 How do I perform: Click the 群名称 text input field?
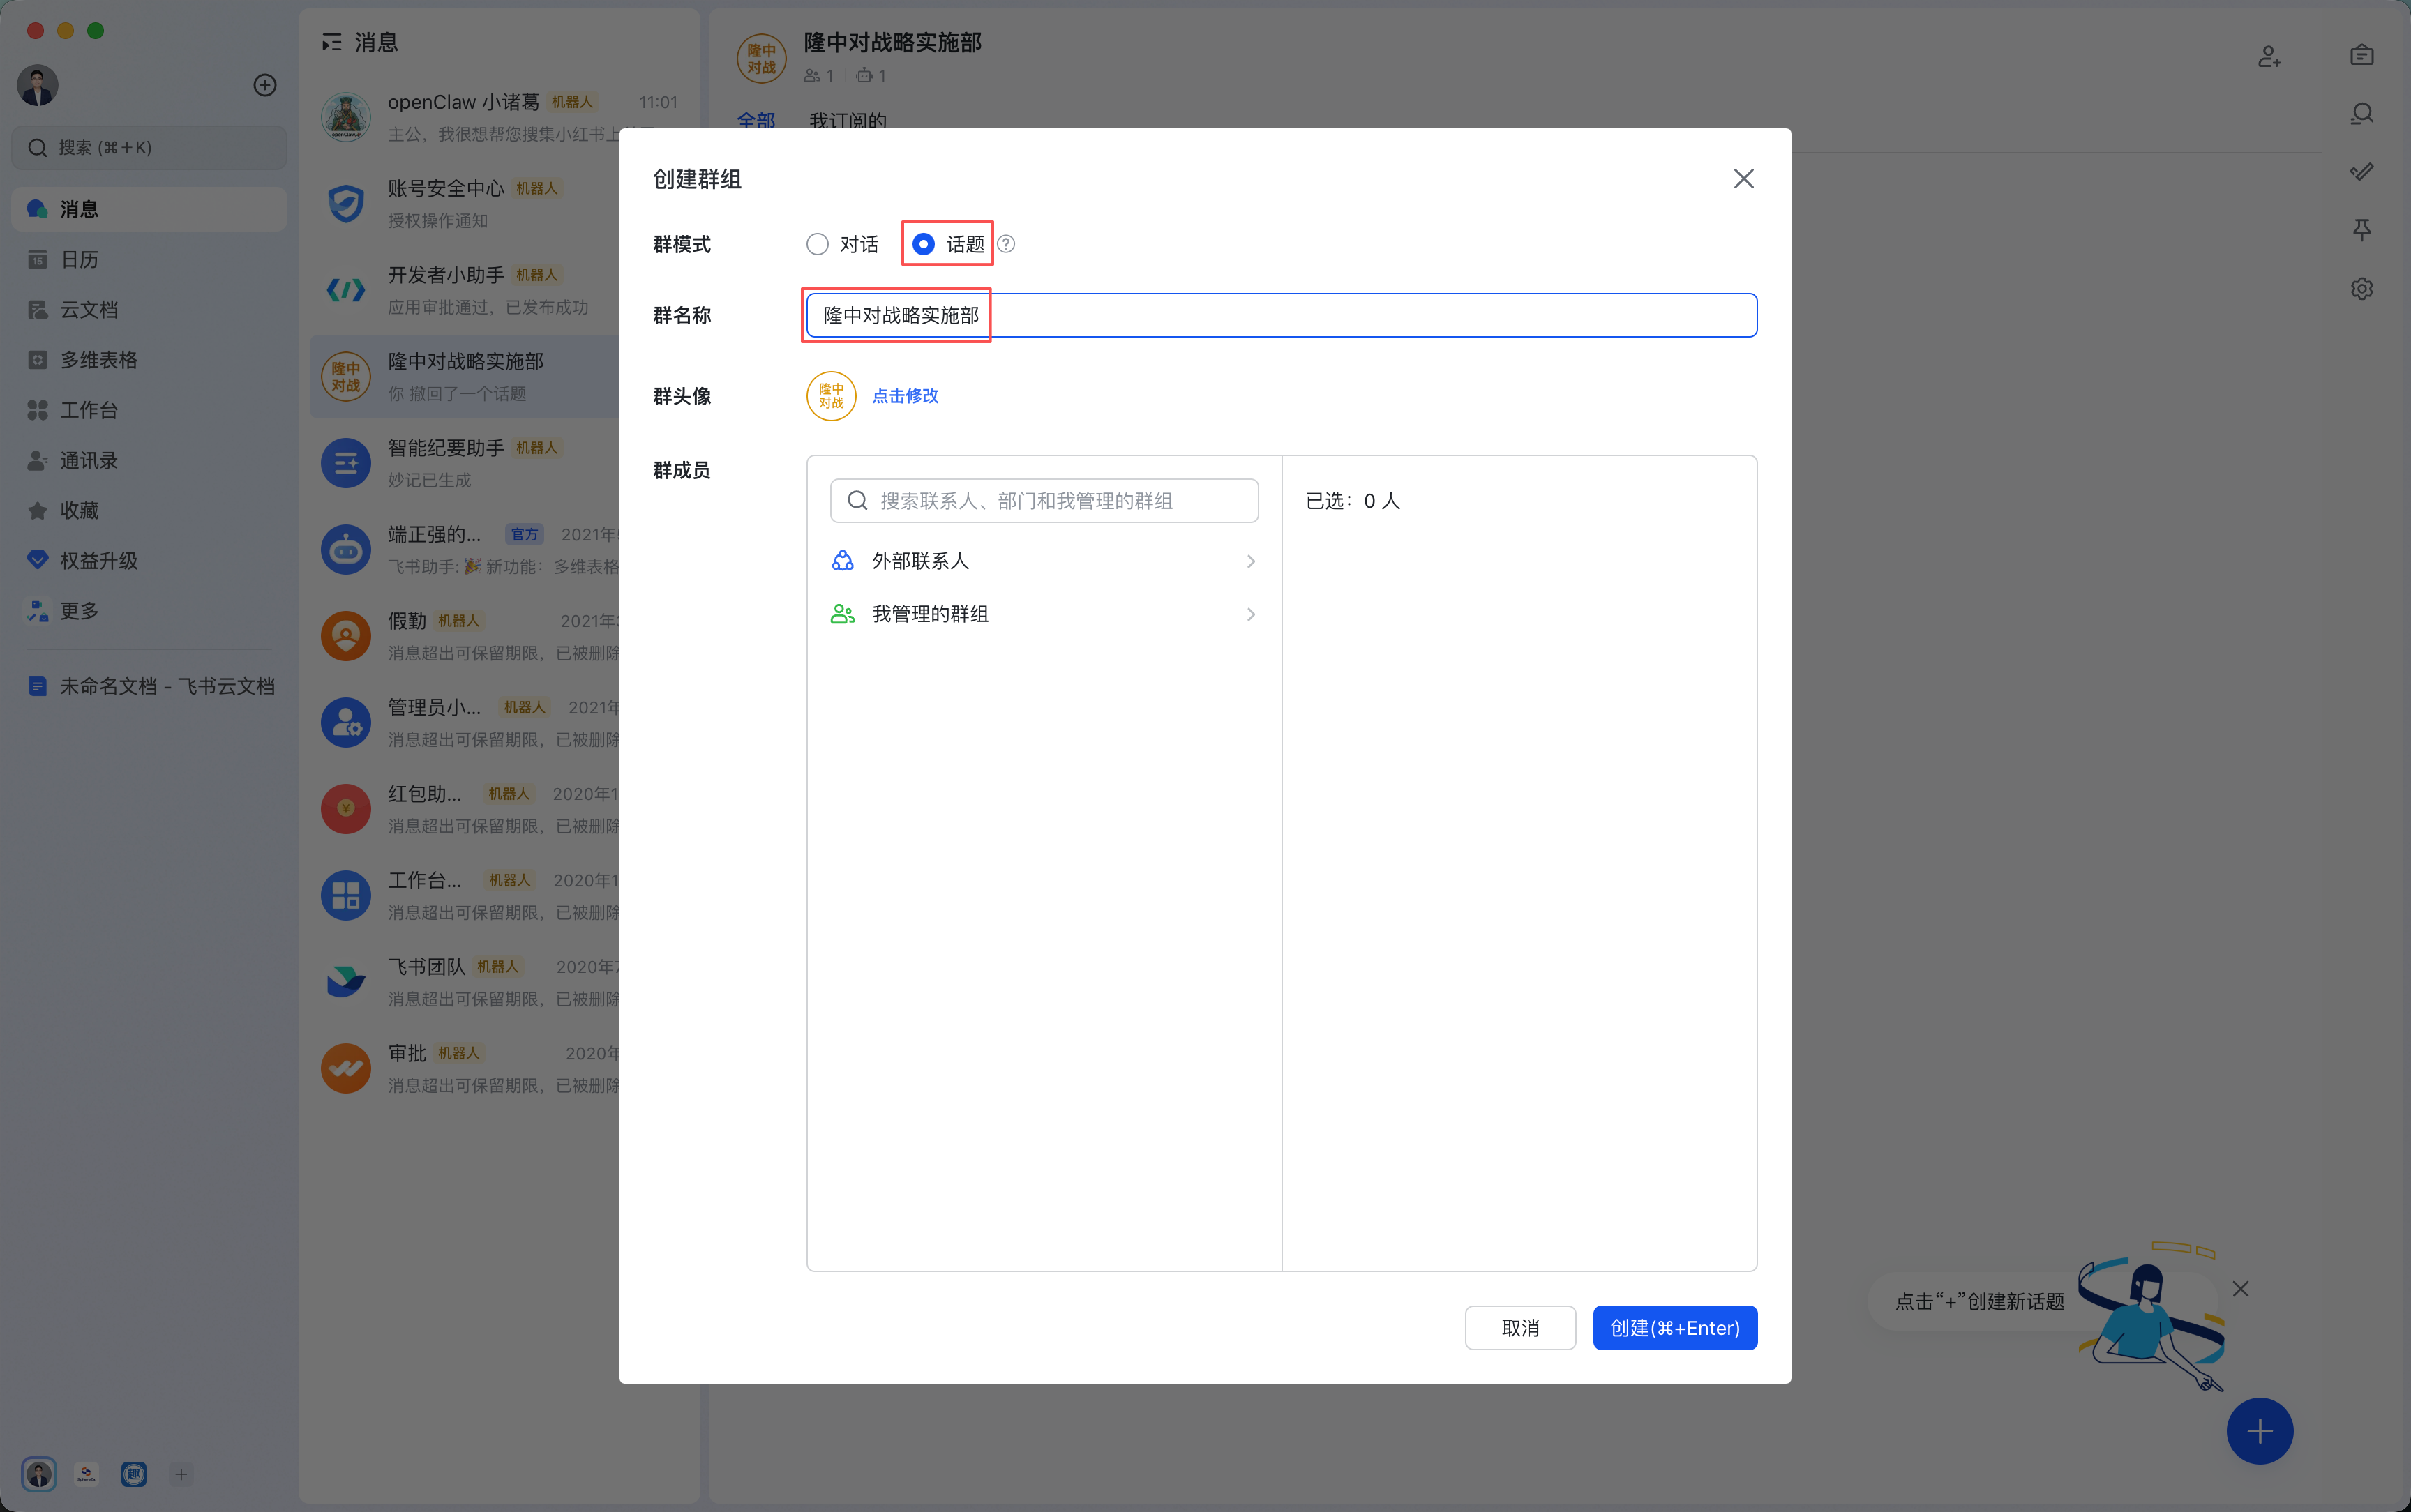coord(1280,315)
